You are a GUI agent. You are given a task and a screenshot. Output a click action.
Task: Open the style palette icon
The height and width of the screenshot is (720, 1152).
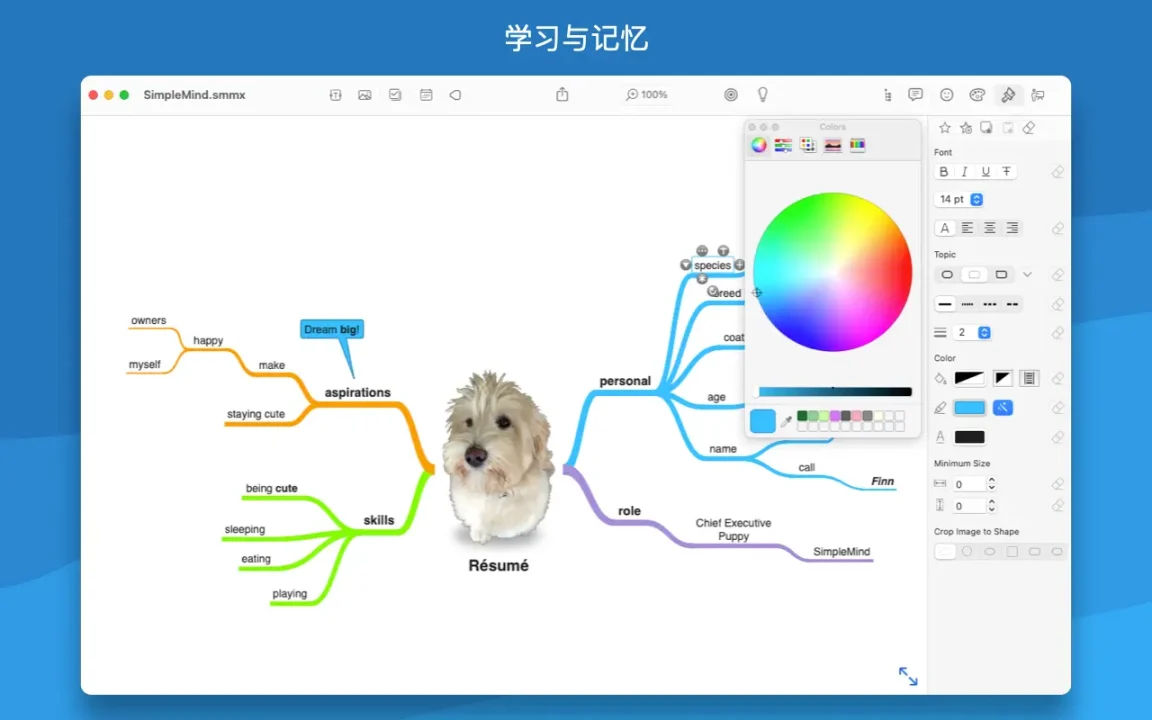[x=977, y=94]
